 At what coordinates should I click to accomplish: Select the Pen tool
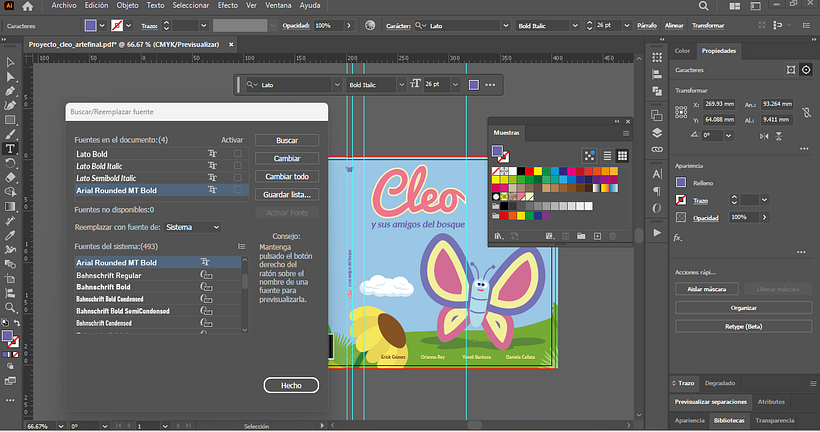pos(10,91)
